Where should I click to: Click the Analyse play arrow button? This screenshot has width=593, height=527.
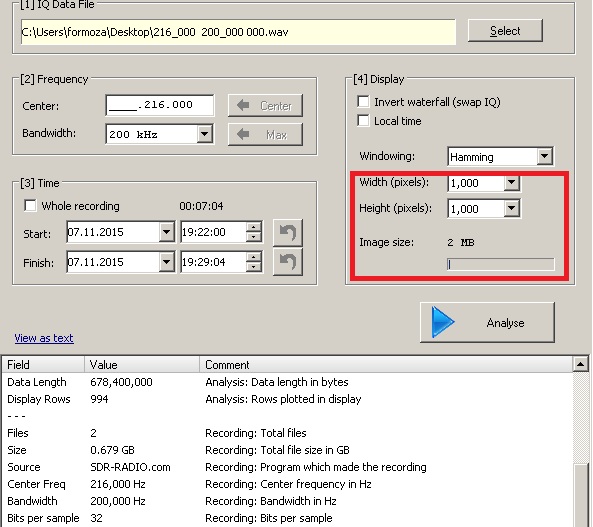coord(487,322)
